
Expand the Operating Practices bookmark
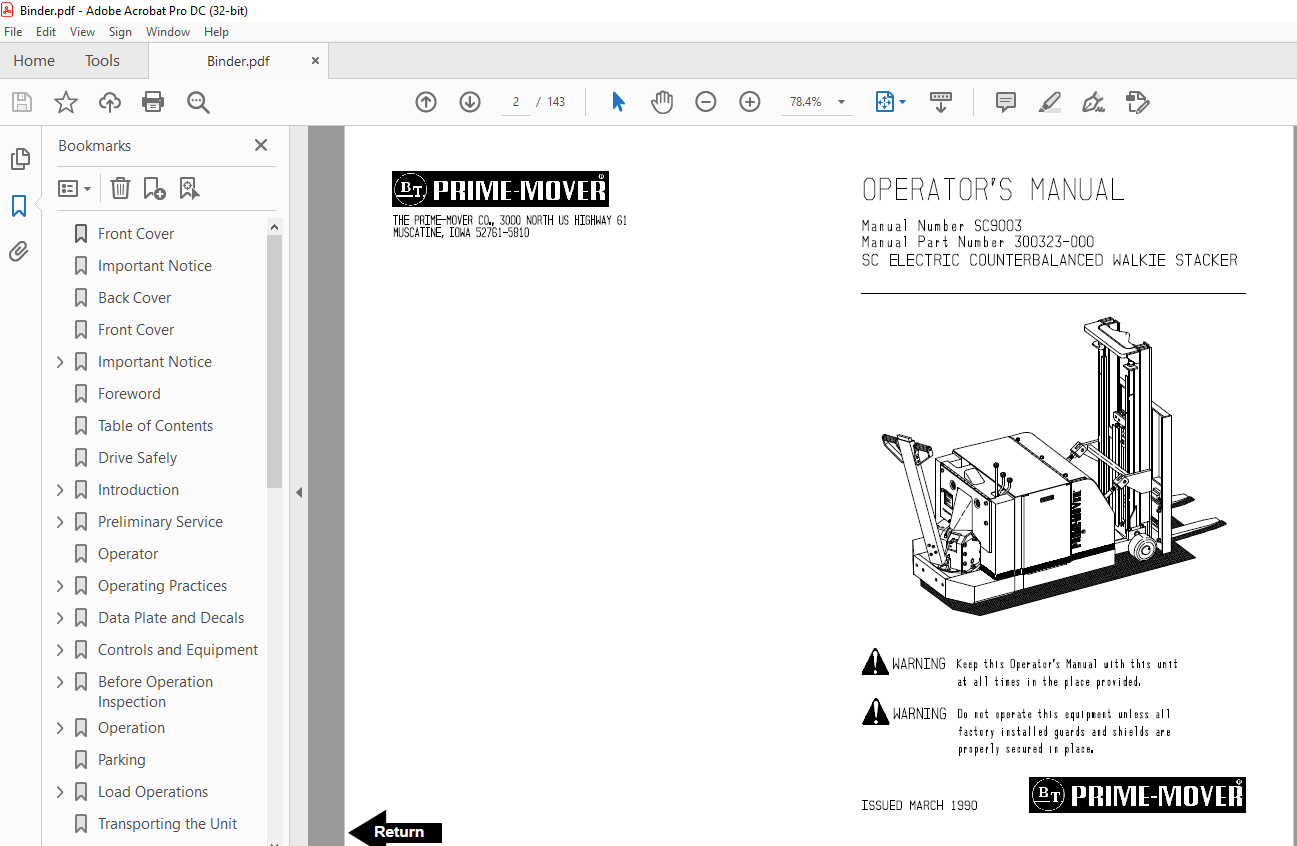coord(60,586)
